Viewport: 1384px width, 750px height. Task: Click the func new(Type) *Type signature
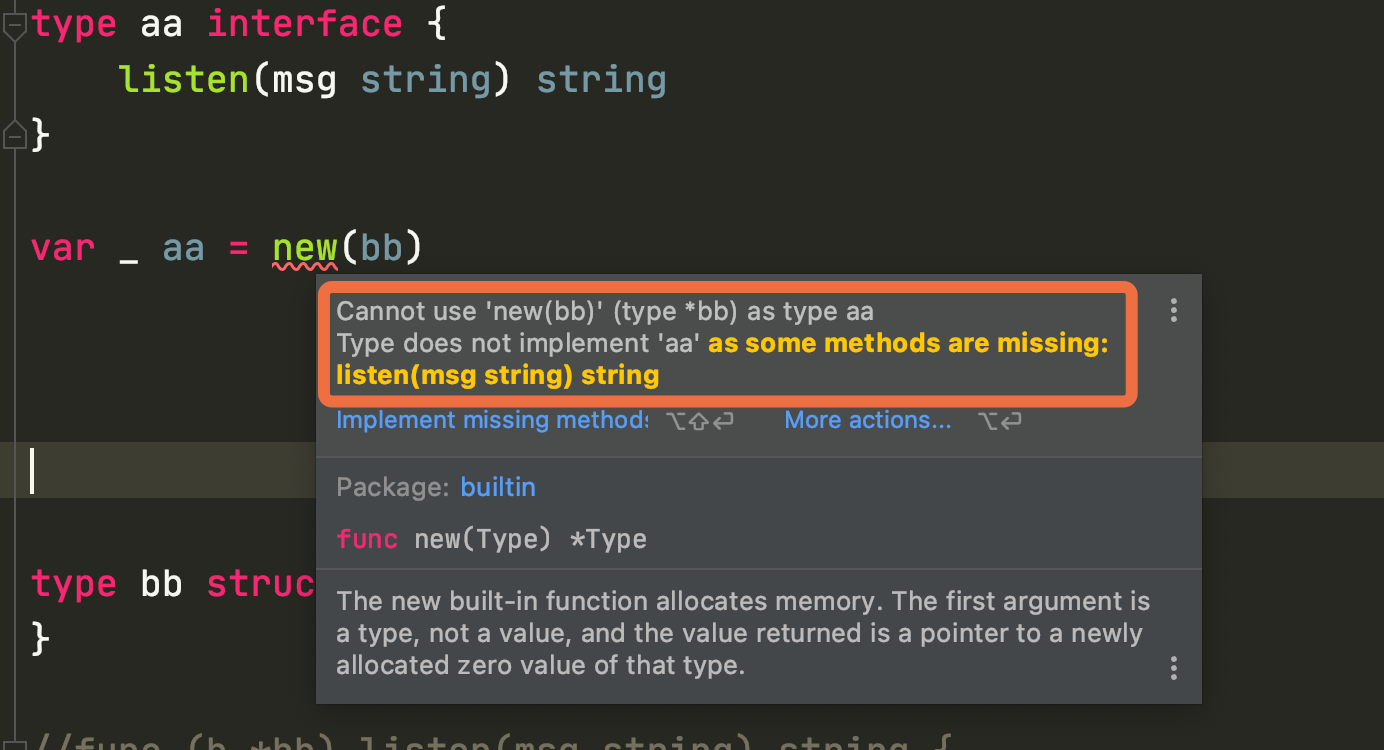(491, 540)
